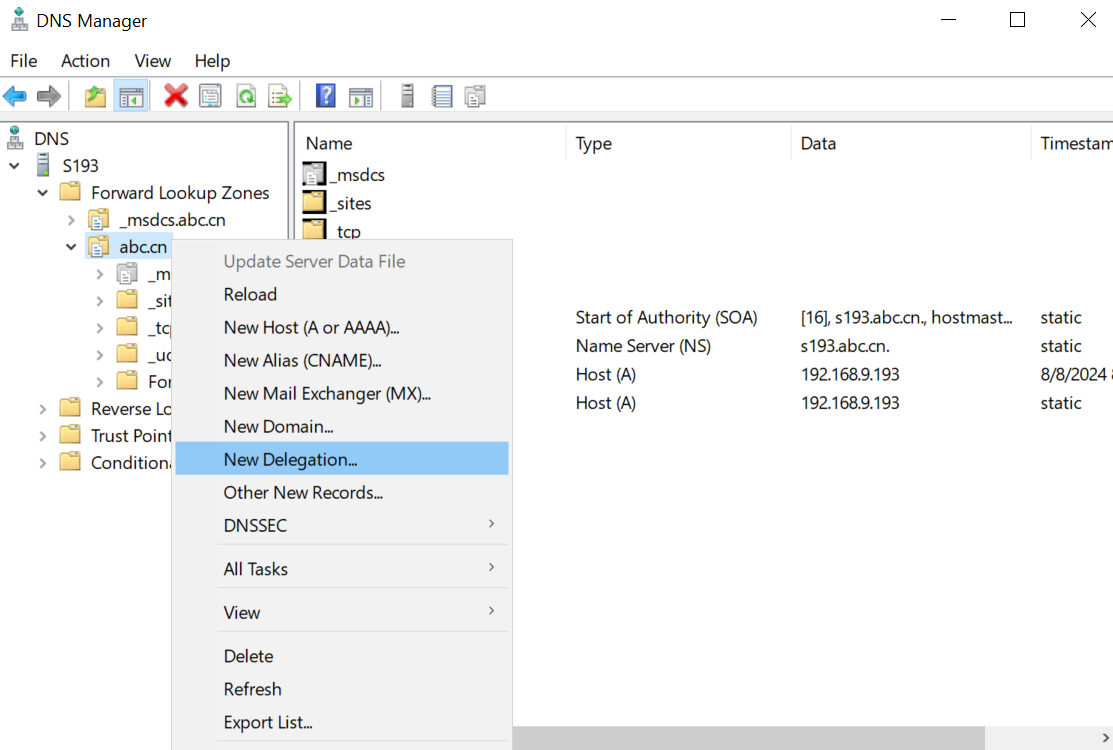Select the Name Server (NS) record
Image resolution: width=1113 pixels, height=750 pixels.
(x=642, y=346)
